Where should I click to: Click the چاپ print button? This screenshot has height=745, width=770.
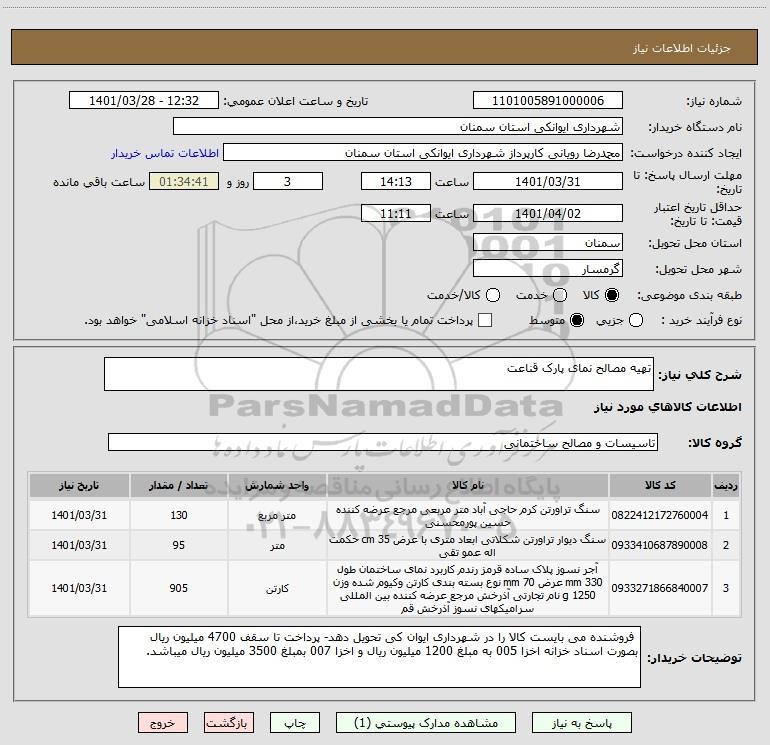pos(295,723)
